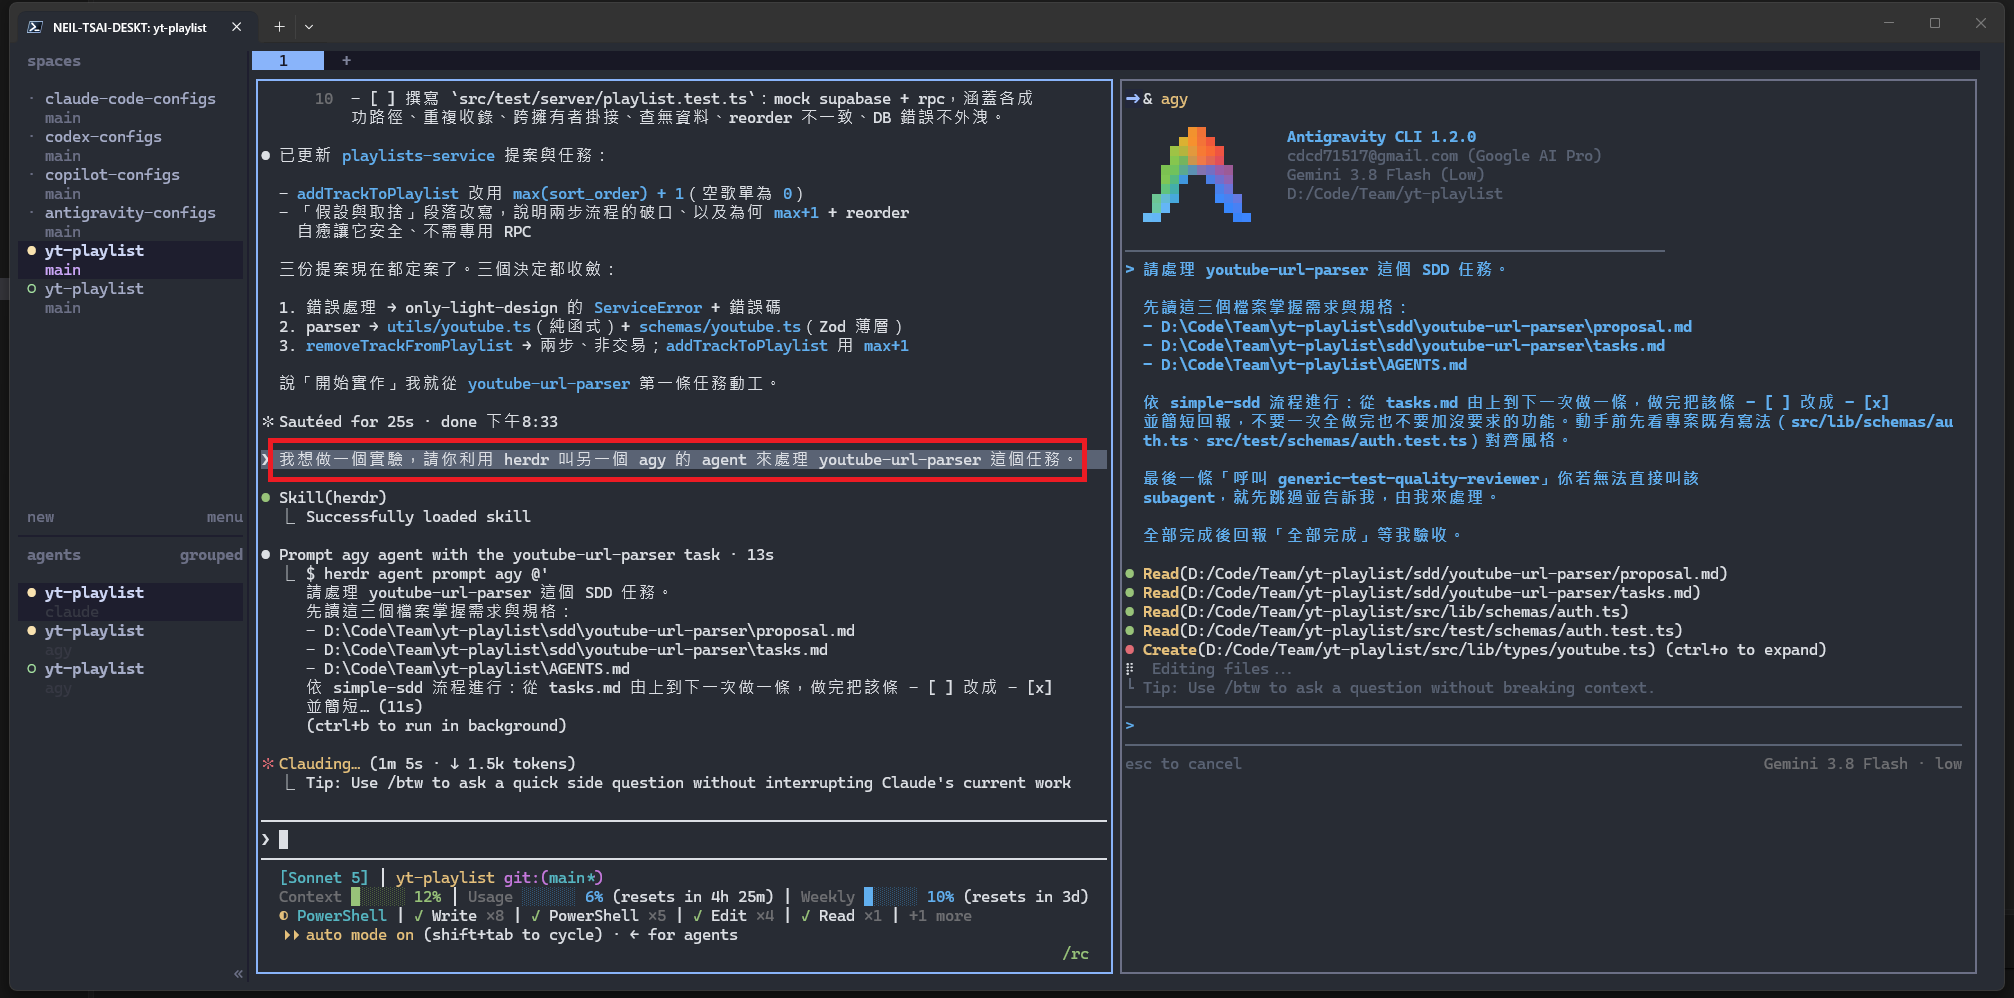Close the NEIL-TSAI-DESKT: yt-playlist tab
Viewport: 2014px width, 998px height.
(x=236, y=27)
